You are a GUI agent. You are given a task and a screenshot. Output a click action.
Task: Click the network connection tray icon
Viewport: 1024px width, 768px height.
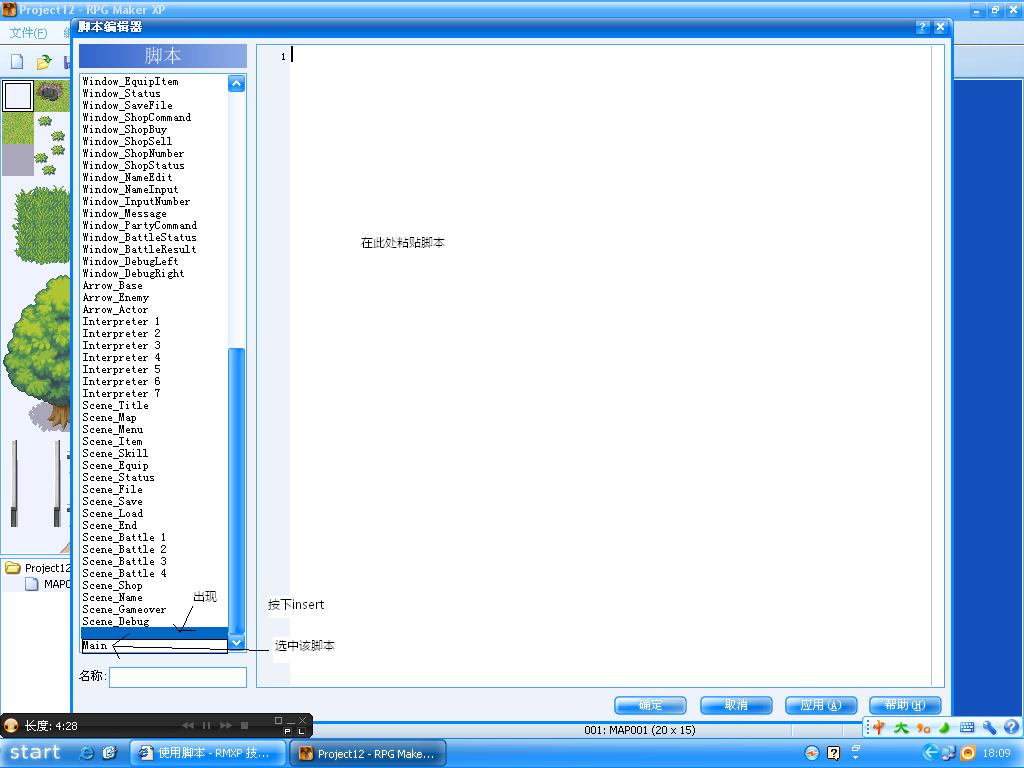tap(949, 752)
